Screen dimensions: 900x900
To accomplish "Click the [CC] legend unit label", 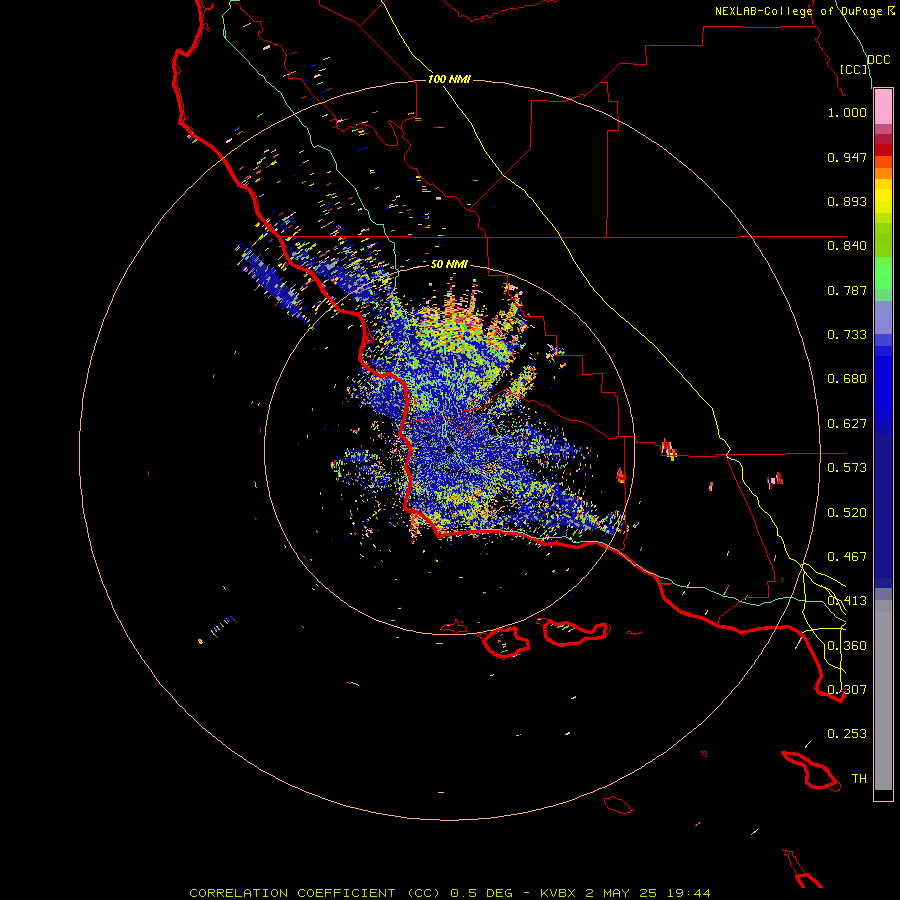I will click(x=854, y=69).
